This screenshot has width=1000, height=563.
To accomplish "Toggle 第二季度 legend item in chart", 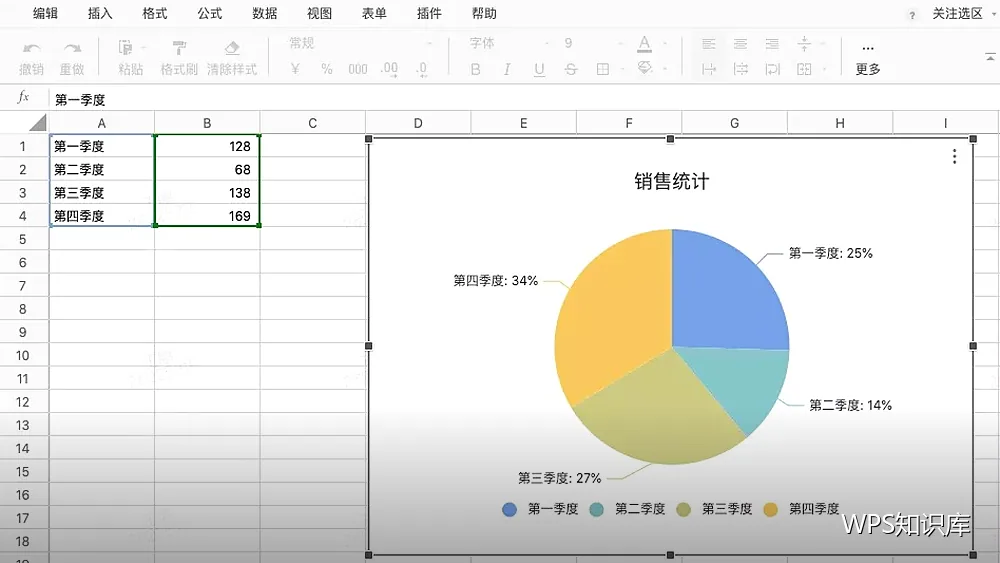I will (x=628, y=509).
